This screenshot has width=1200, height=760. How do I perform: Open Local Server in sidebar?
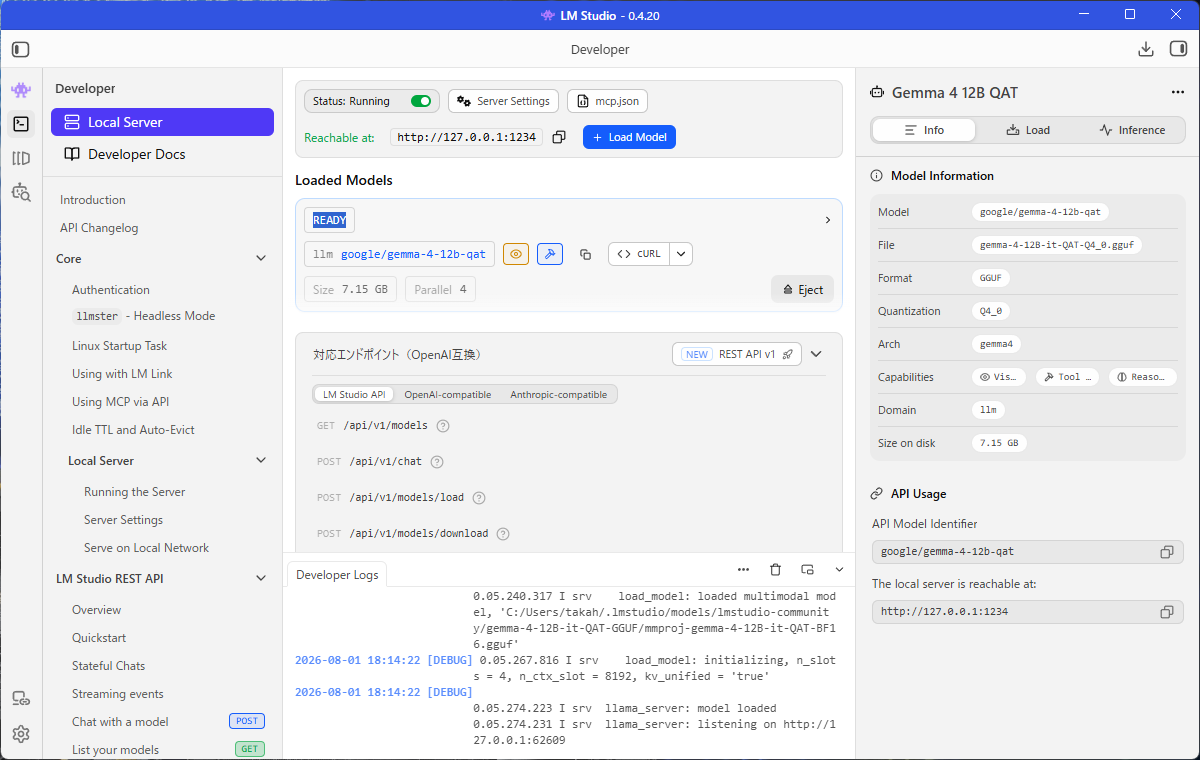click(162, 122)
